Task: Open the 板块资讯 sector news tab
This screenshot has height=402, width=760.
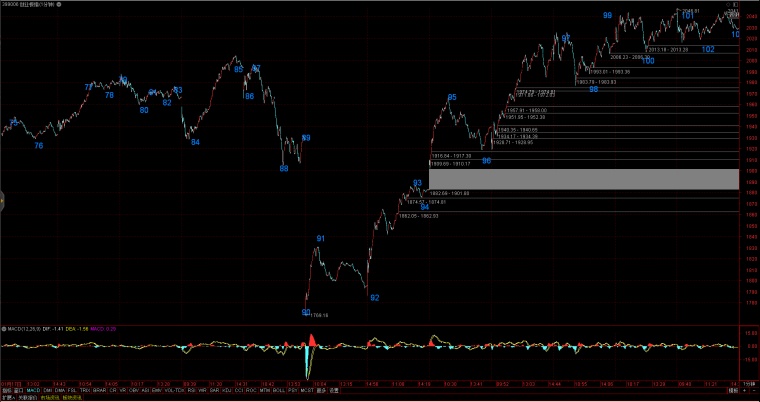Action: [x=71, y=397]
